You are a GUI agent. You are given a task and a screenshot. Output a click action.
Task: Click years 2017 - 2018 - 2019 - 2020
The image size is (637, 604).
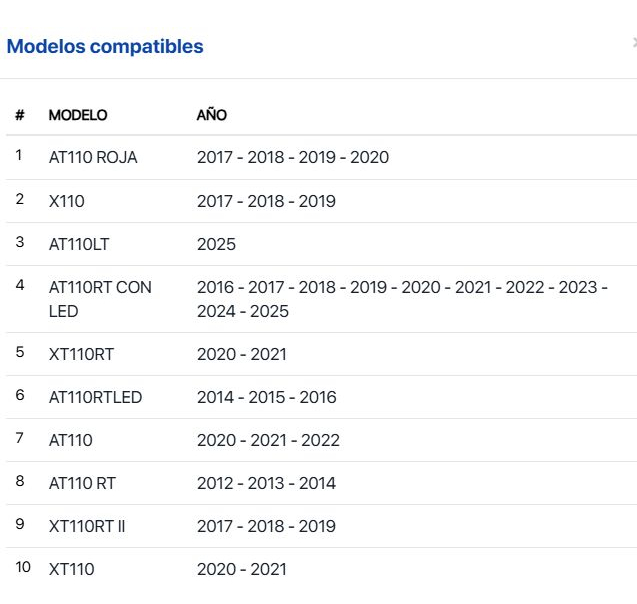(x=293, y=158)
